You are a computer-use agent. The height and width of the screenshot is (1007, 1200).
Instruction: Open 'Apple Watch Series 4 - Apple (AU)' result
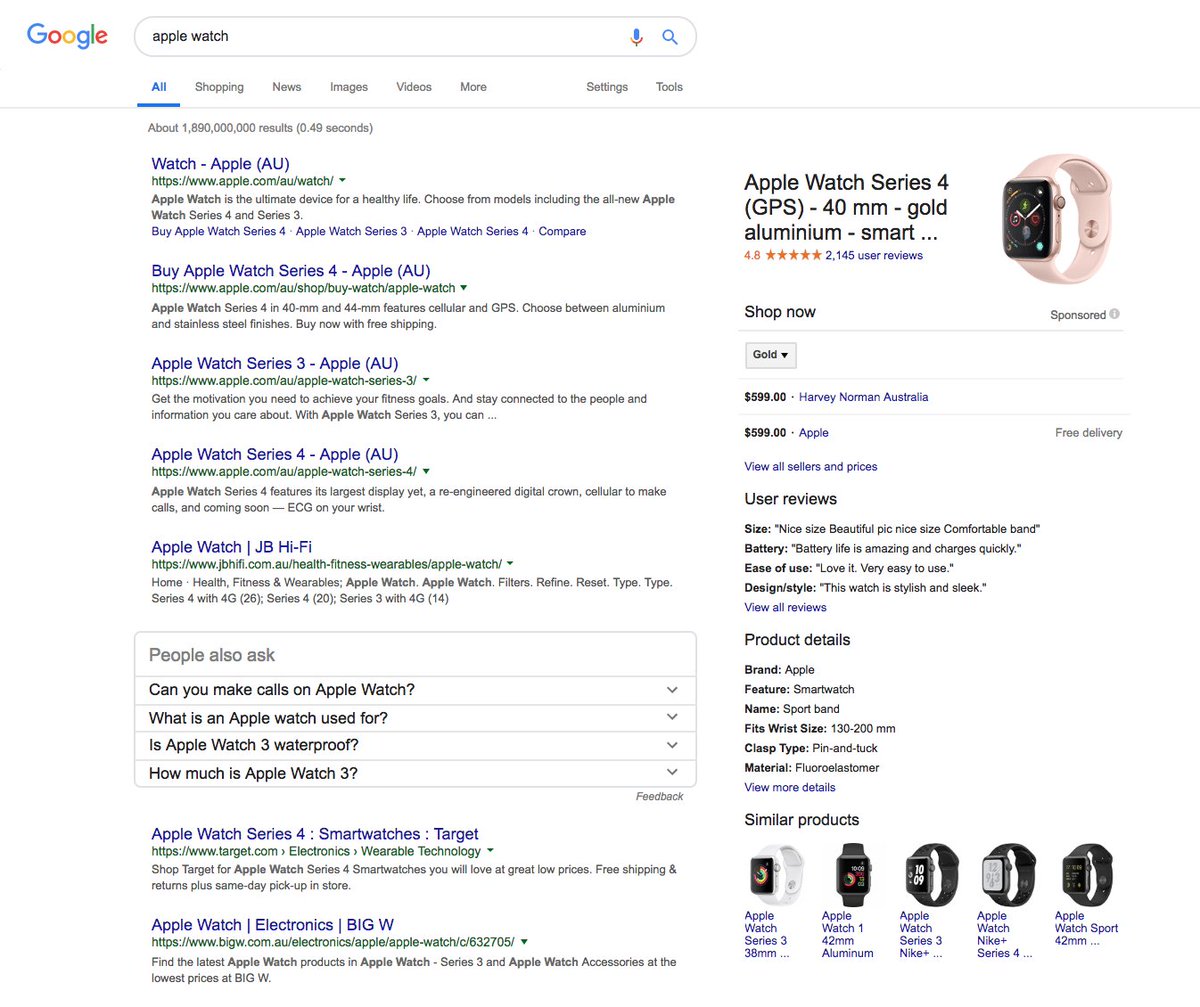(x=275, y=454)
